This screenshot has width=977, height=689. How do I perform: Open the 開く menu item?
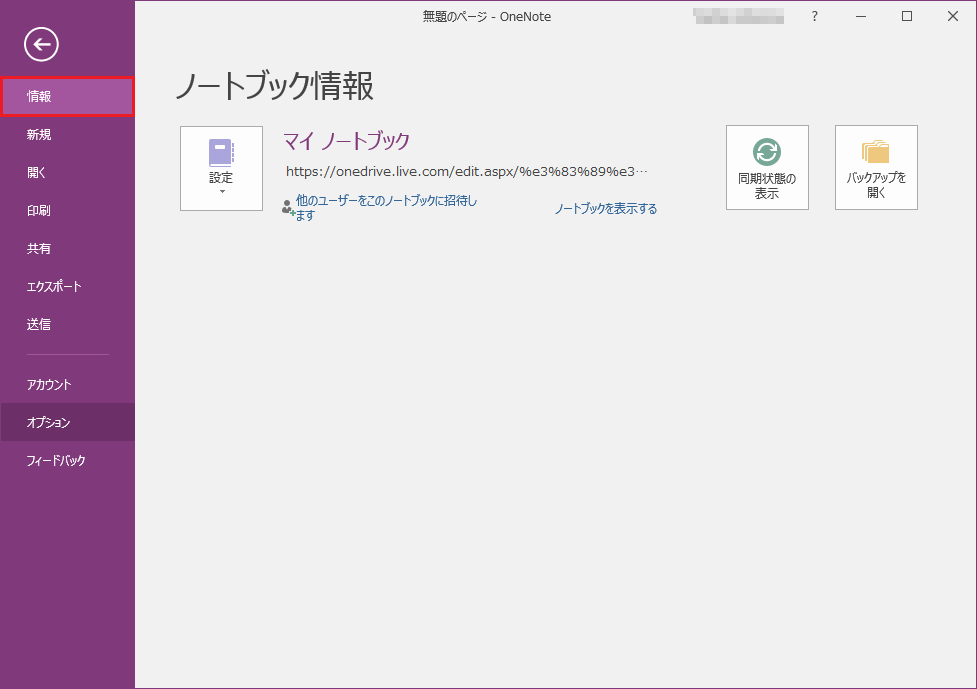pos(67,173)
